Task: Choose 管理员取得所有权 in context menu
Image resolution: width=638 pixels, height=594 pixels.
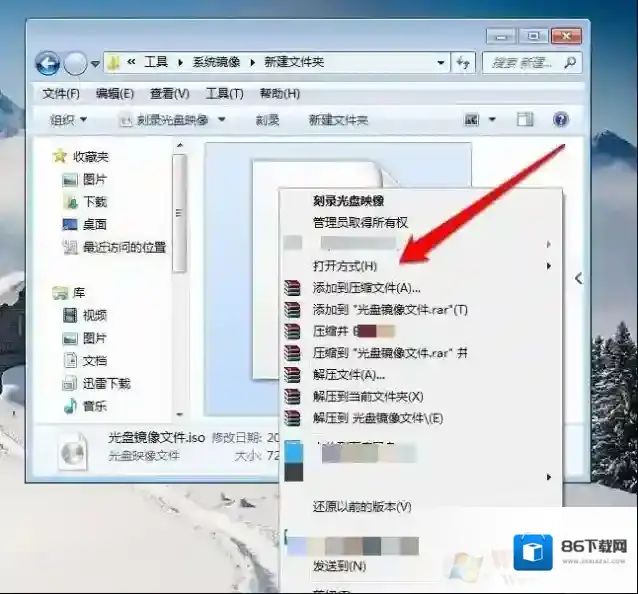Action: [360, 223]
